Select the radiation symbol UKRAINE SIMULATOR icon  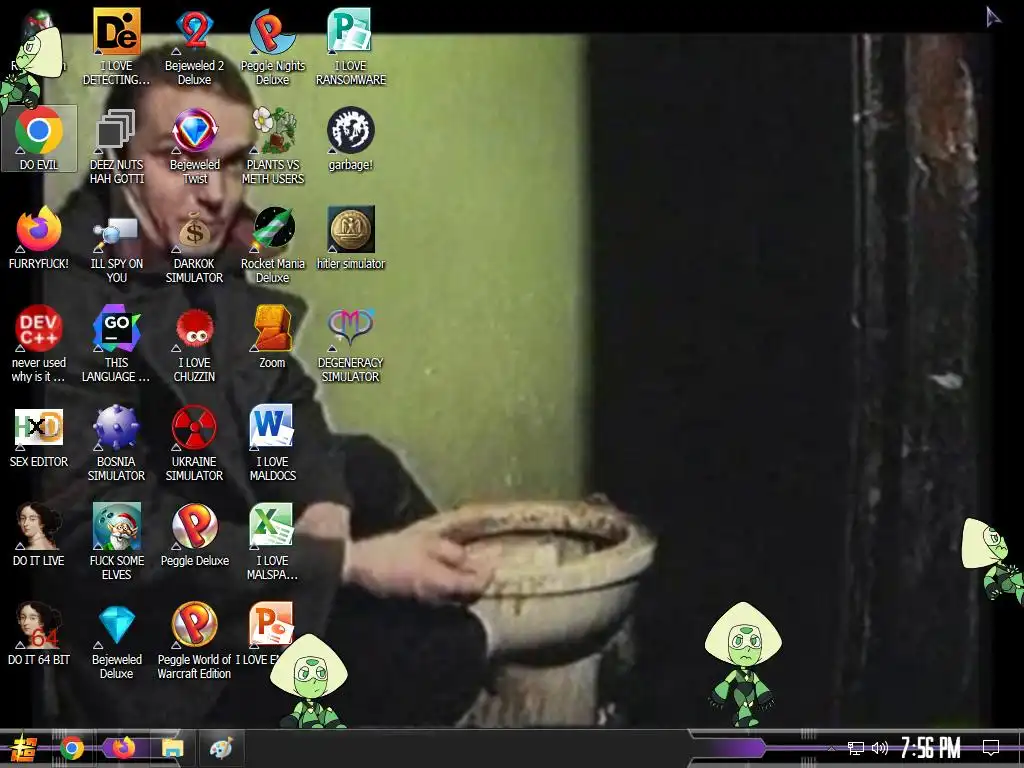tap(194, 427)
